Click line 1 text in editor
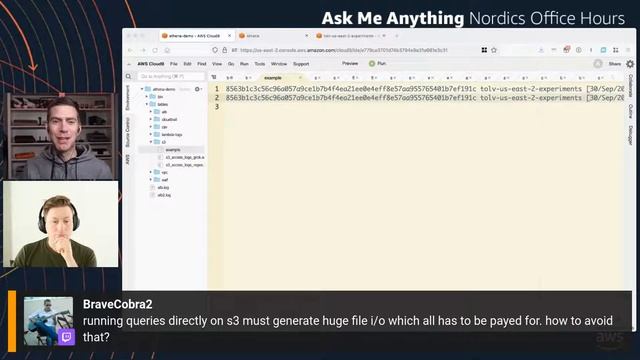 tap(424, 89)
